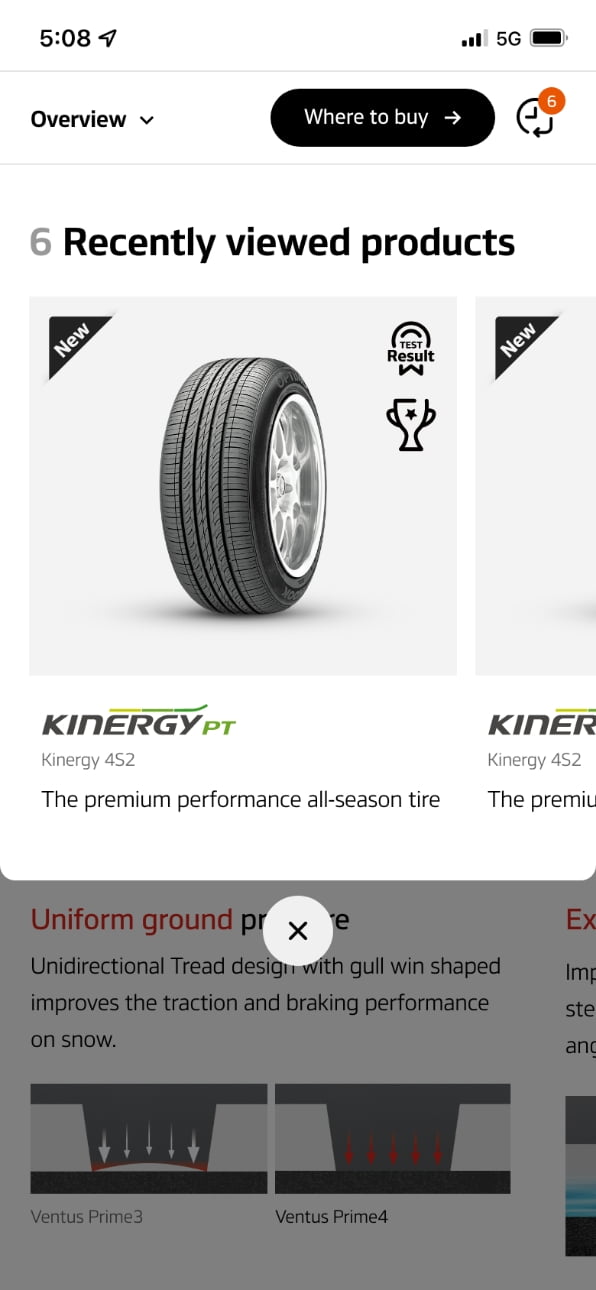The image size is (596, 1290).
Task: Tap the Kinergy PT brand logo
Action: point(139,721)
